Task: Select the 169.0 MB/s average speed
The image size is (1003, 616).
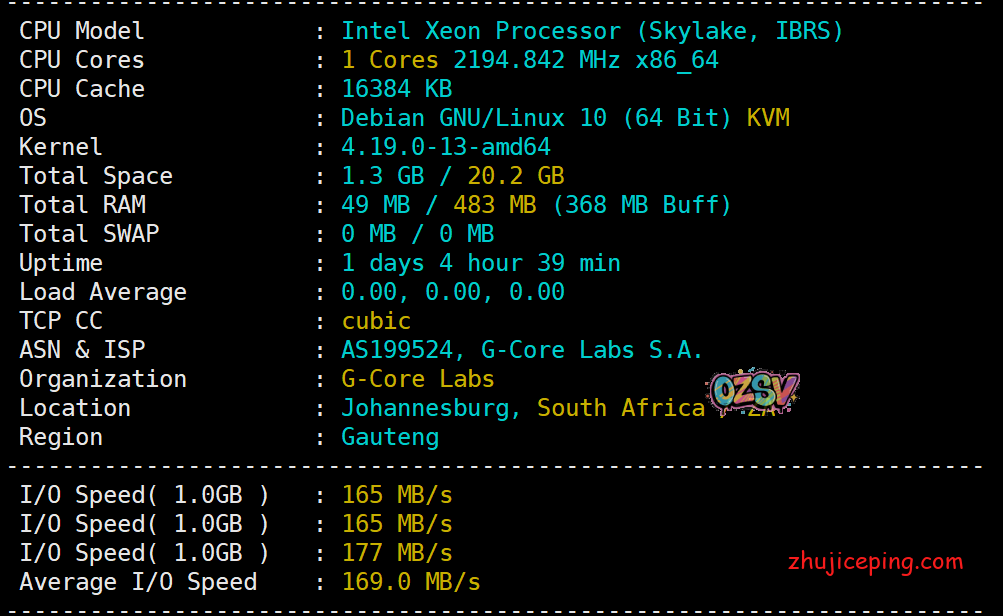Action: click(411, 582)
